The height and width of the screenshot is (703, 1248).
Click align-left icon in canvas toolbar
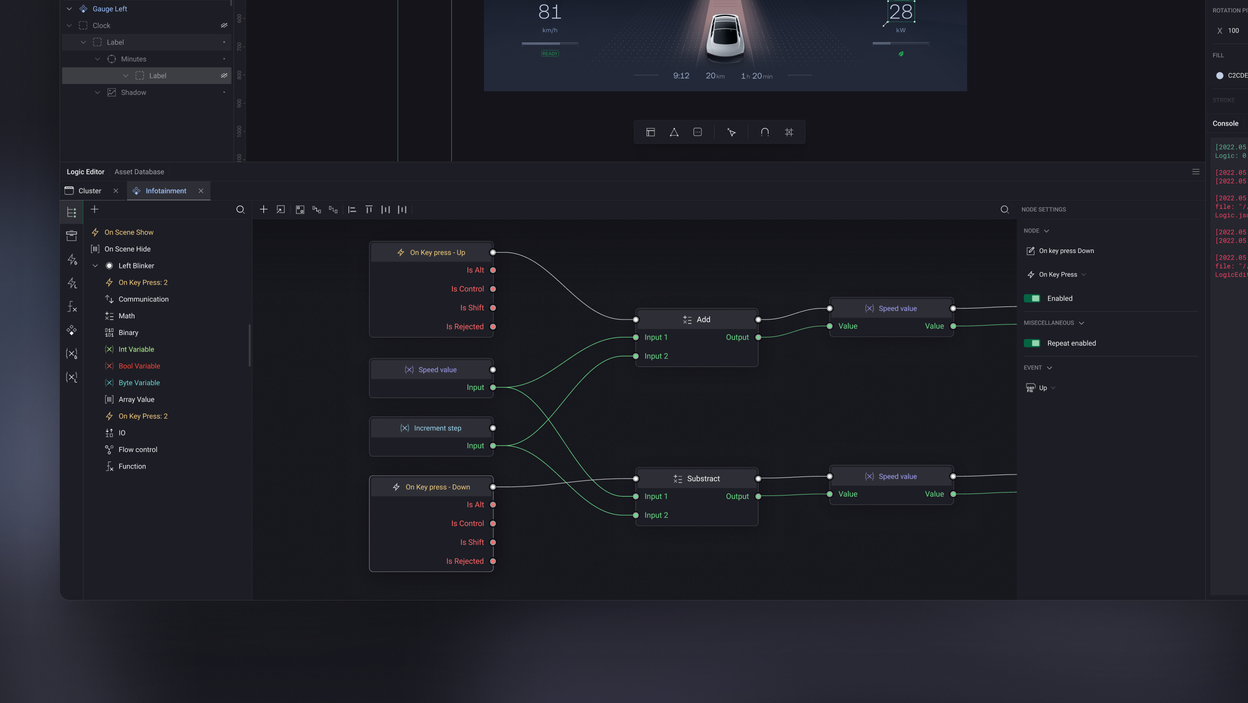click(x=352, y=209)
